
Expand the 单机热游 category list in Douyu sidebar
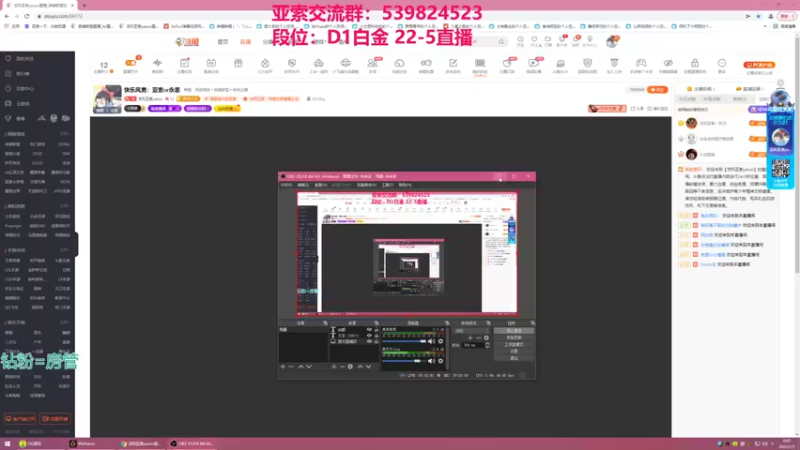coord(64,206)
